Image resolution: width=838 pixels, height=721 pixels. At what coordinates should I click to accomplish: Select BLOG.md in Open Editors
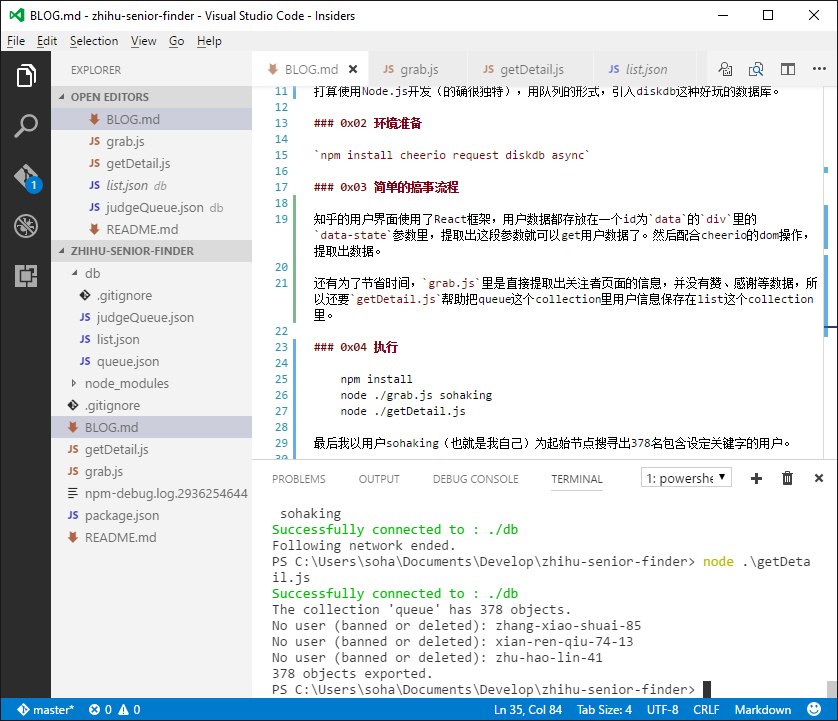[152, 119]
